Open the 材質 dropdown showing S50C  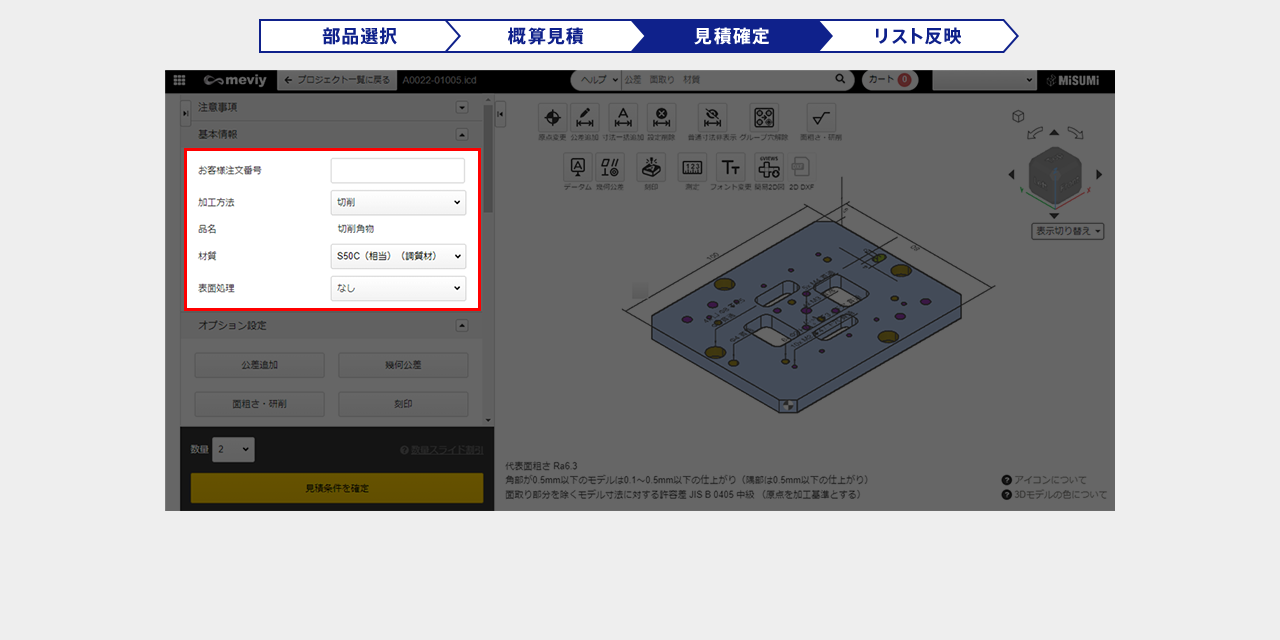[398, 257]
